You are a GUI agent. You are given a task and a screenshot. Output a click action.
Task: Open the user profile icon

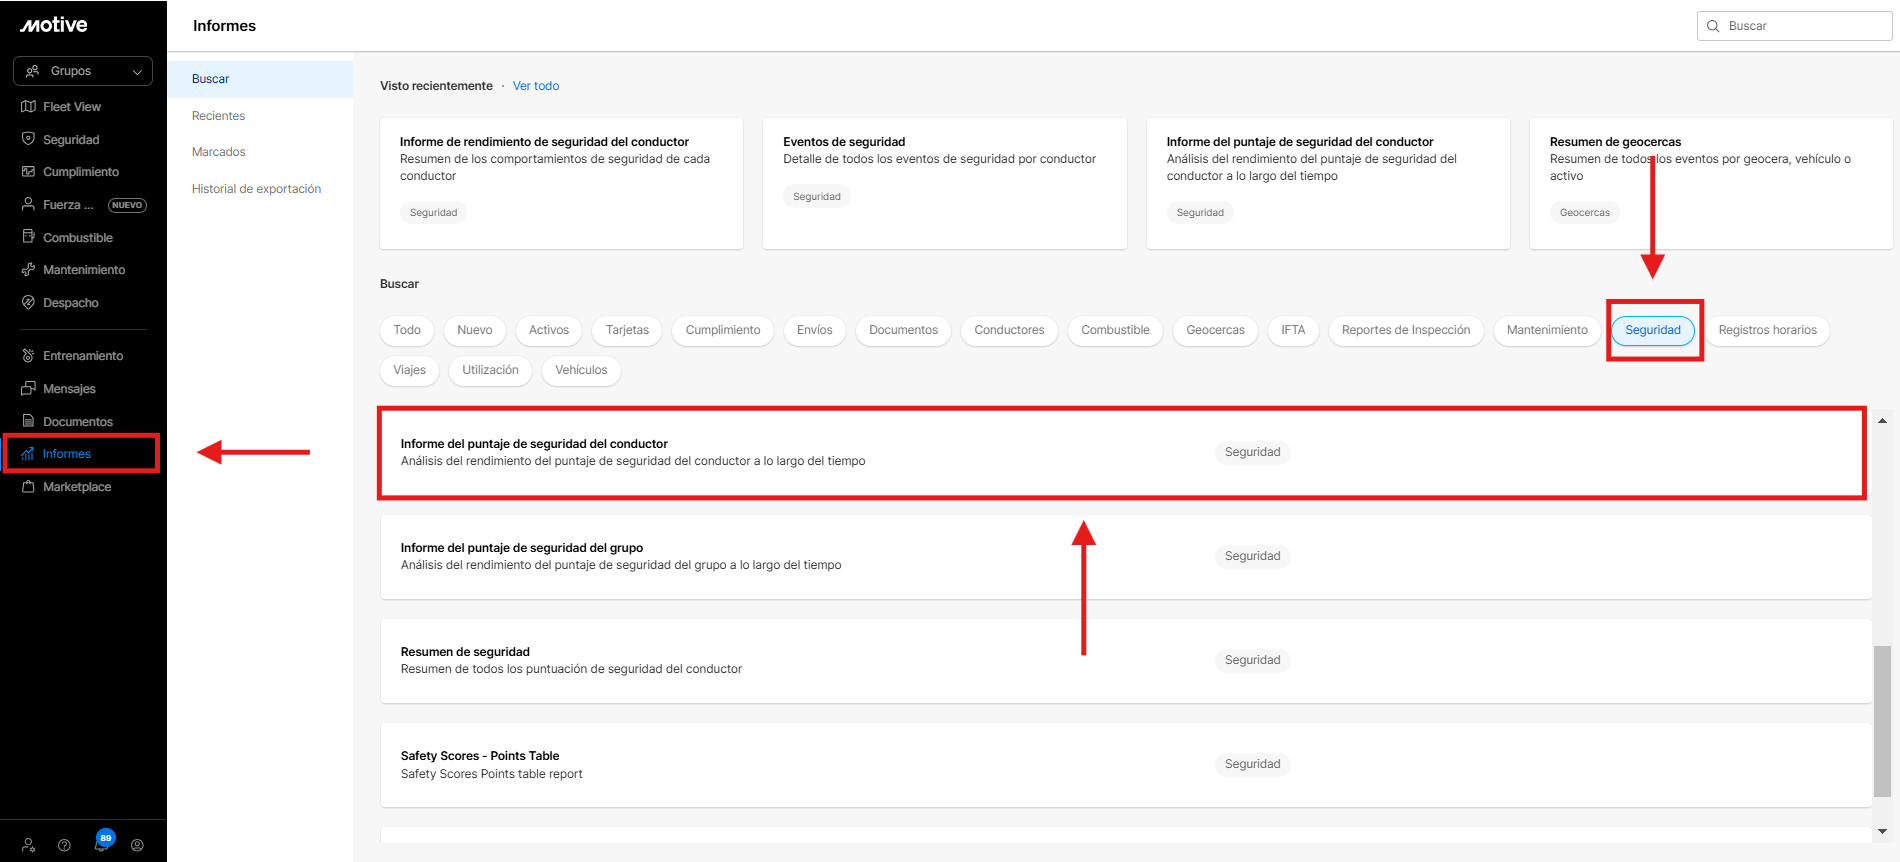tap(137, 845)
